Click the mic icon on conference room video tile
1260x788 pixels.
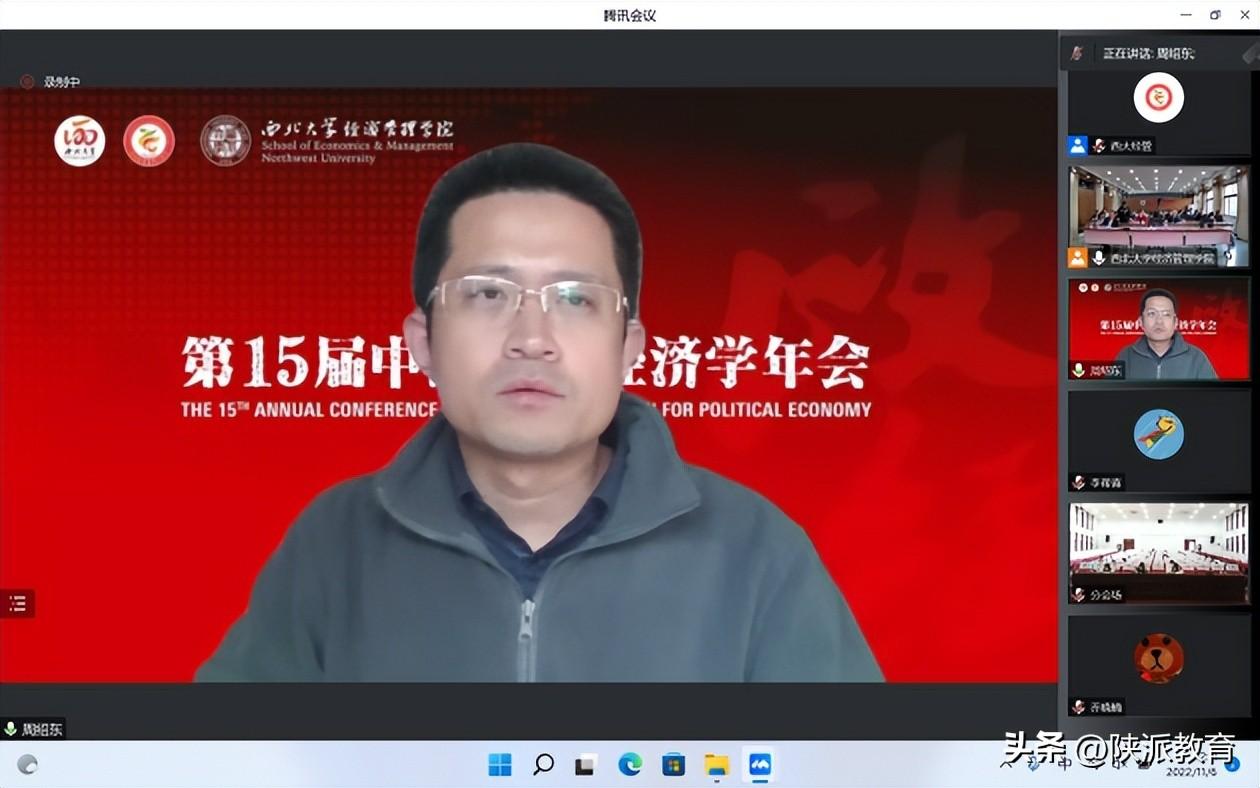tap(1099, 258)
